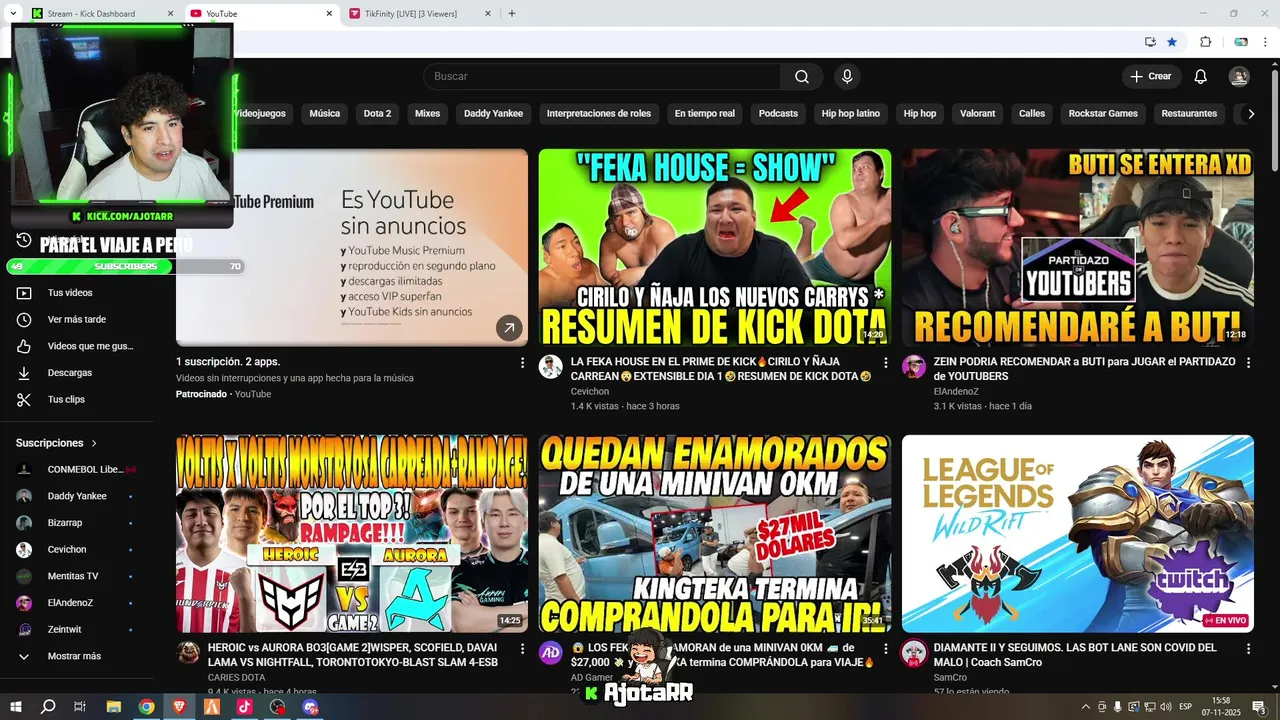Start voice search with microphone icon

(847, 77)
